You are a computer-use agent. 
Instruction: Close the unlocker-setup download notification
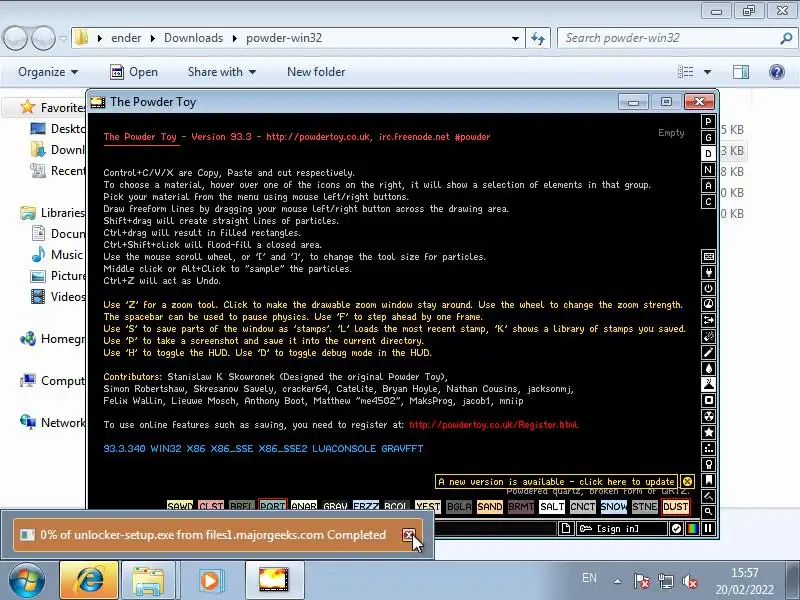pos(409,535)
